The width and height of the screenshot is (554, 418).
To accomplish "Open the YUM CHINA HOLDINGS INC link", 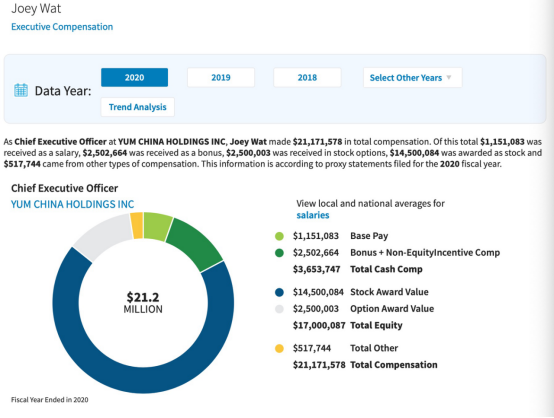I will [72, 204].
